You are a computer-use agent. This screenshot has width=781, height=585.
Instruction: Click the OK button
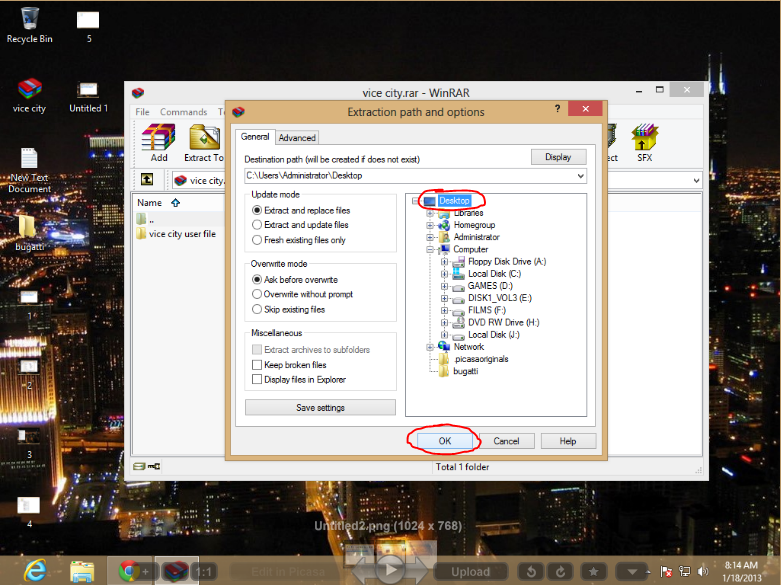point(445,441)
